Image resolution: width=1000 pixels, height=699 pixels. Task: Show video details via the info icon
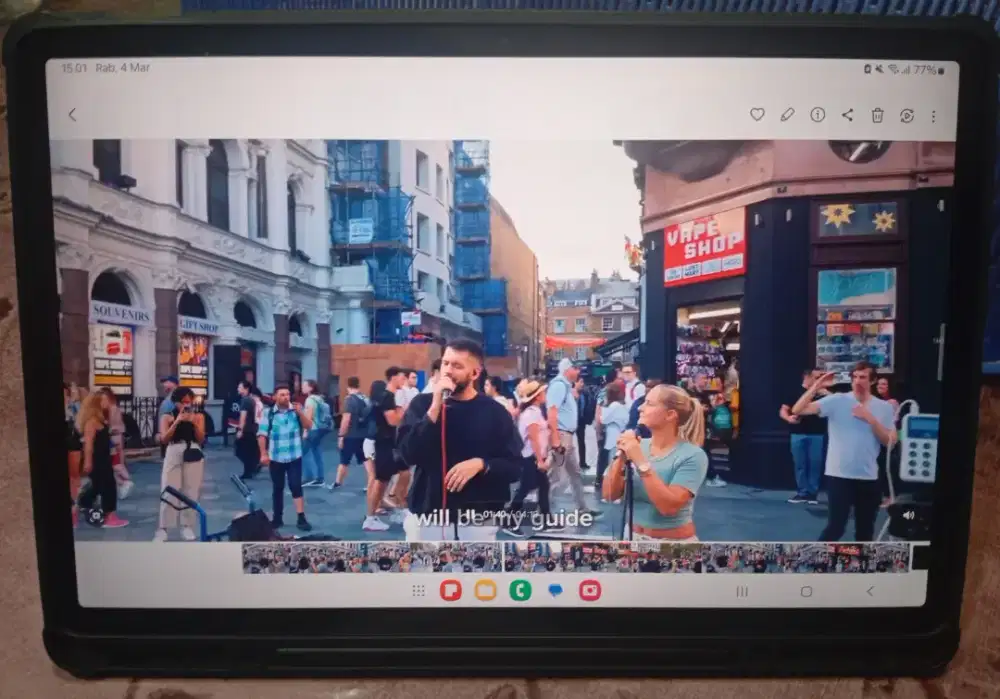817,115
